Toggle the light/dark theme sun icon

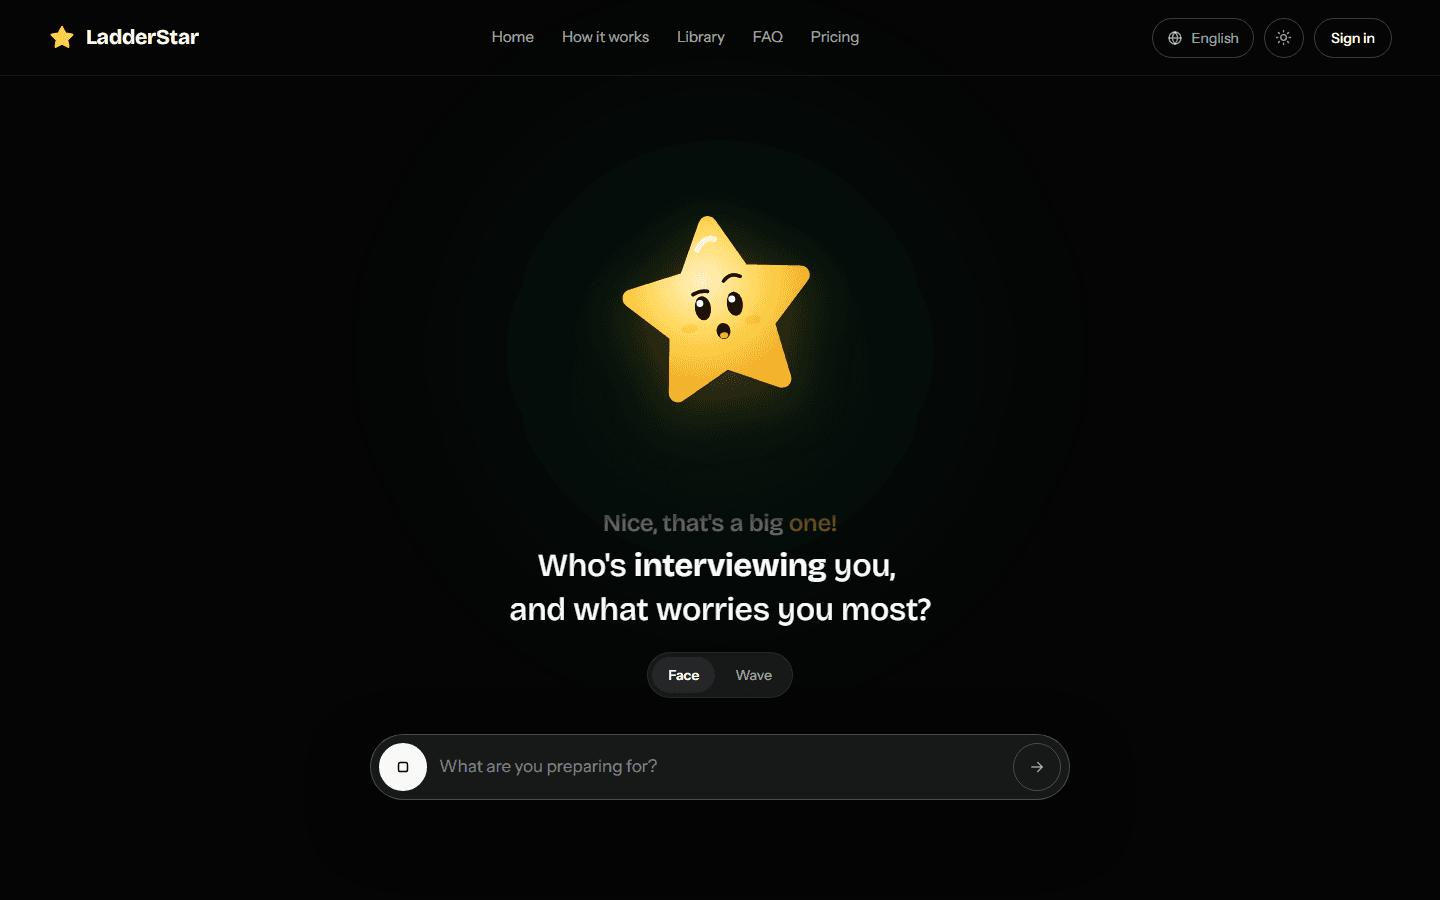pos(1284,38)
